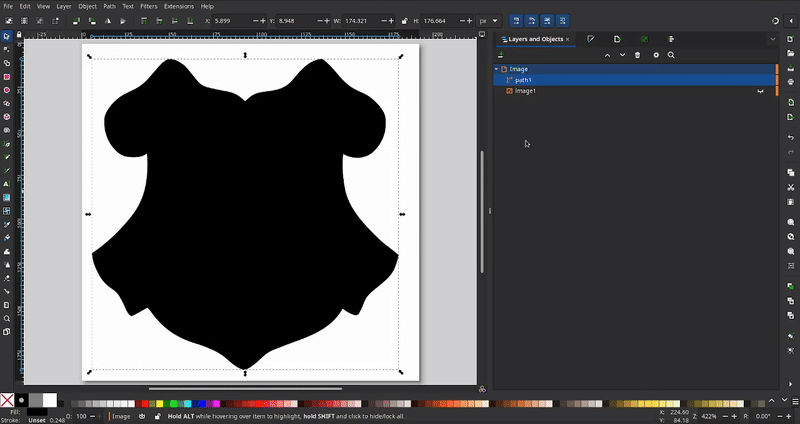
Task: Toggle visibility of Image1 object
Action: point(760,91)
